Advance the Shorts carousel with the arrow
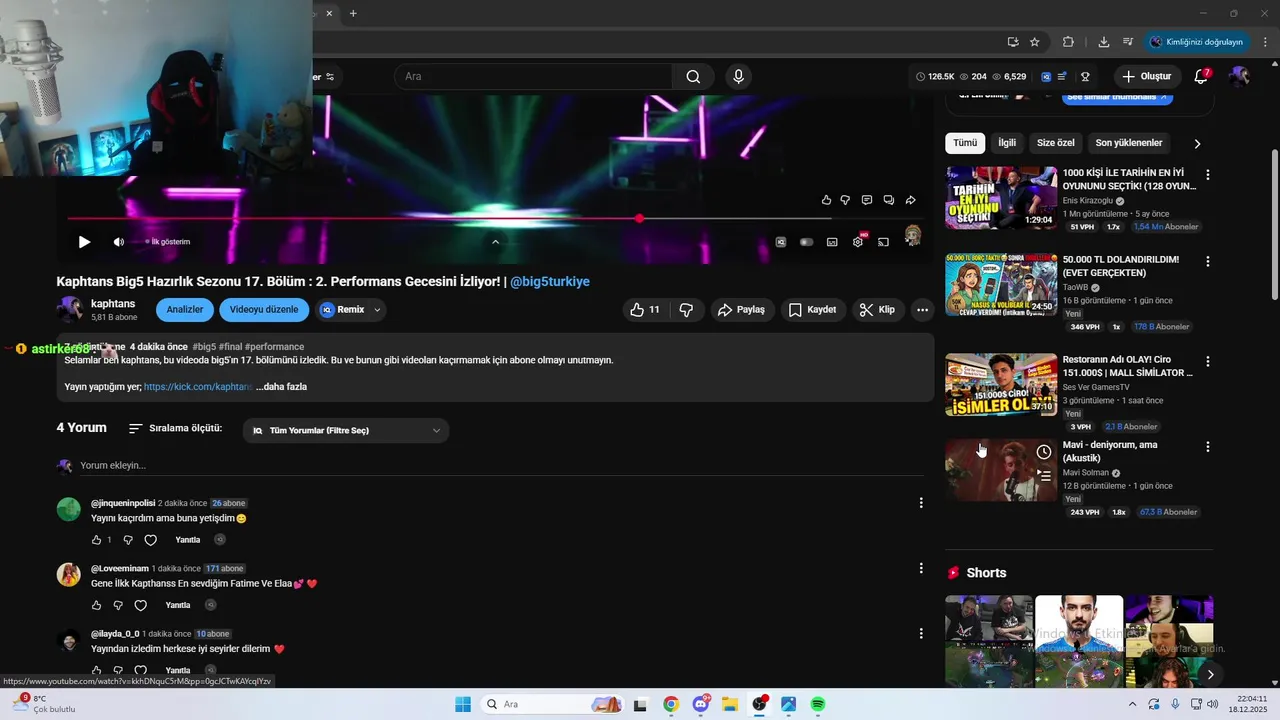The width and height of the screenshot is (1280, 720). pyautogui.click(x=1210, y=674)
